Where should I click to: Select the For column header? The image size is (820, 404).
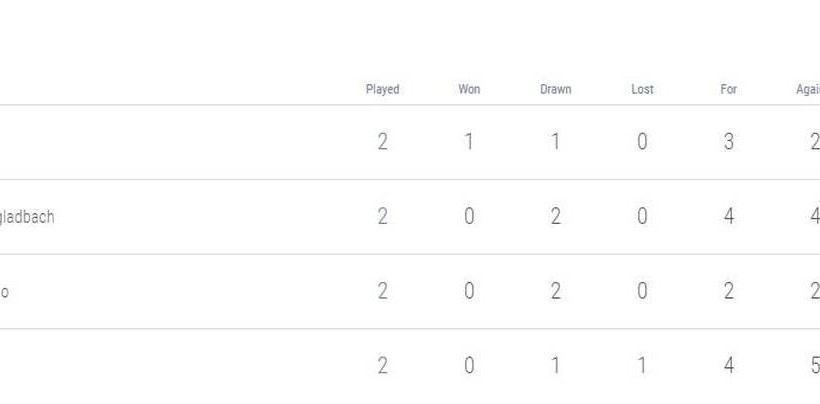tap(728, 89)
